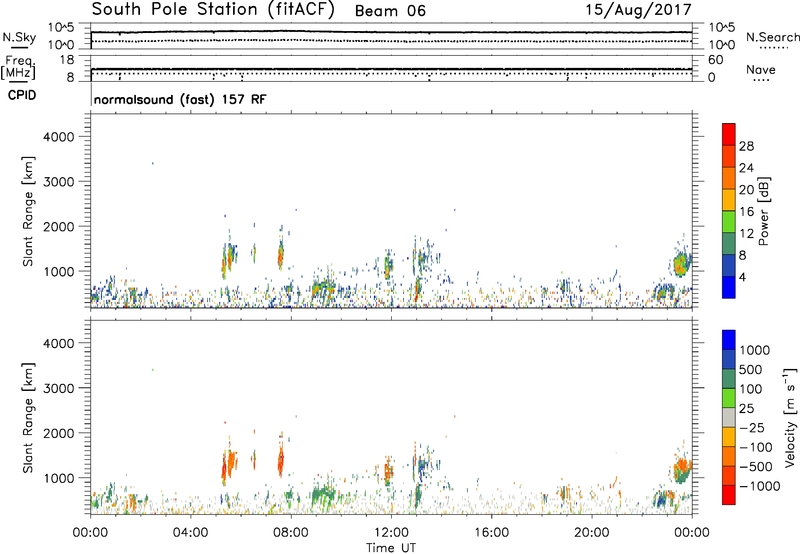Click the 'Slant Range [km]' label of velocity panel
The width and height of the screenshot is (800, 554).
(x=28, y=418)
